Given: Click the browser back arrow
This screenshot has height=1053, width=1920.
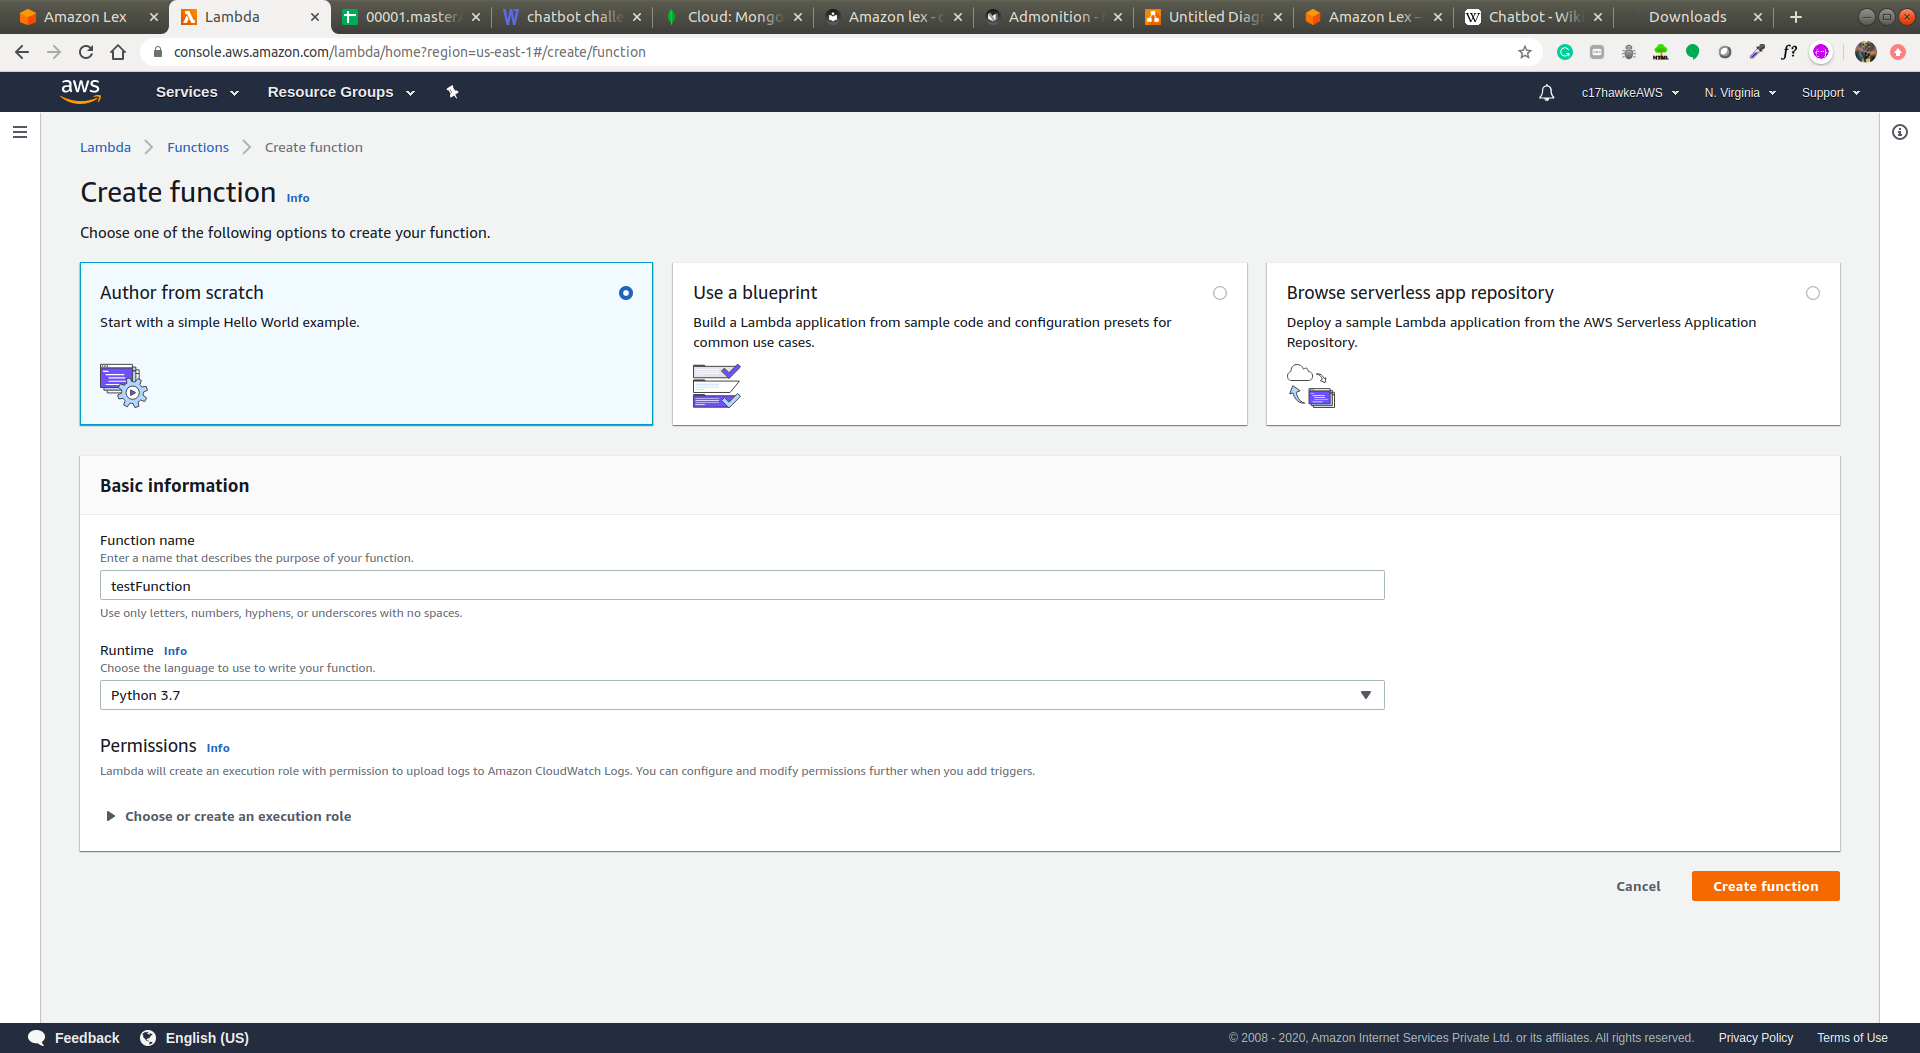Looking at the screenshot, I should [22, 52].
